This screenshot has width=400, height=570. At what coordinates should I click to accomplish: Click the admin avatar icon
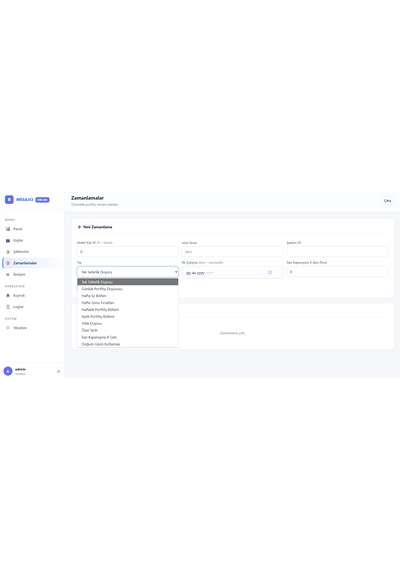[8, 371]
